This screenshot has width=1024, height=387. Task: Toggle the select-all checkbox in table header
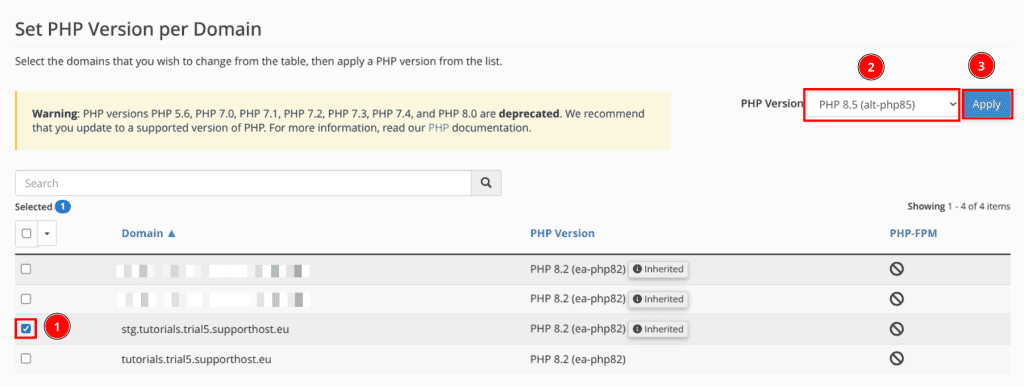click(27, 234)
